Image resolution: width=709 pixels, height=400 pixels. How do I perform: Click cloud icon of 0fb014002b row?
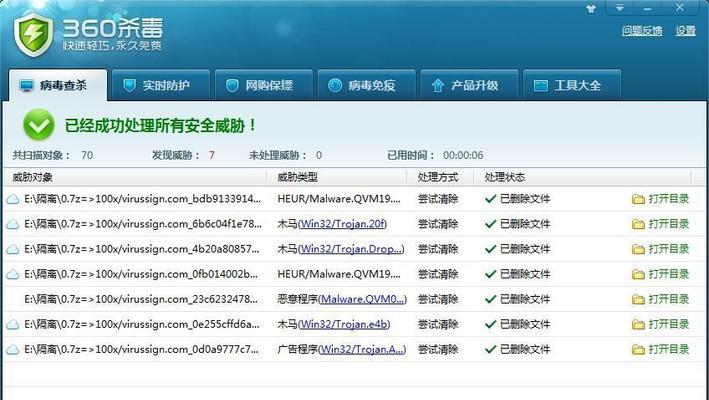[13, 275]
